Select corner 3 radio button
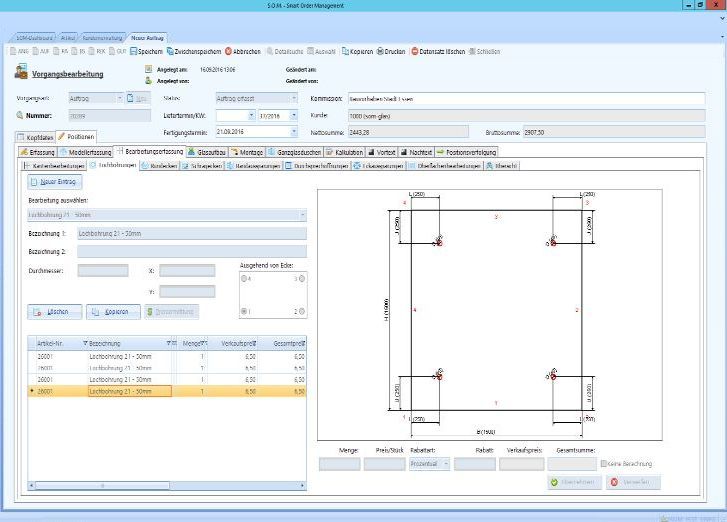 pos(300,280)
